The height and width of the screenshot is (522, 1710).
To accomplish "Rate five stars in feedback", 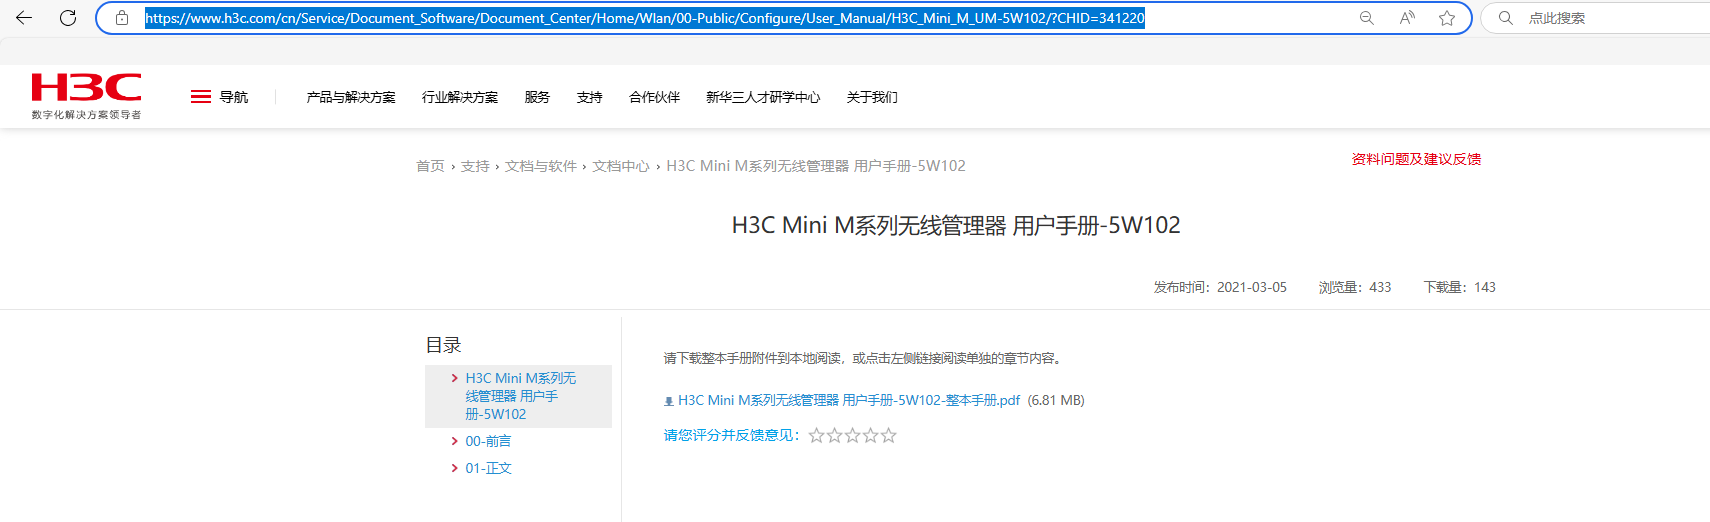I will (889, 436).
